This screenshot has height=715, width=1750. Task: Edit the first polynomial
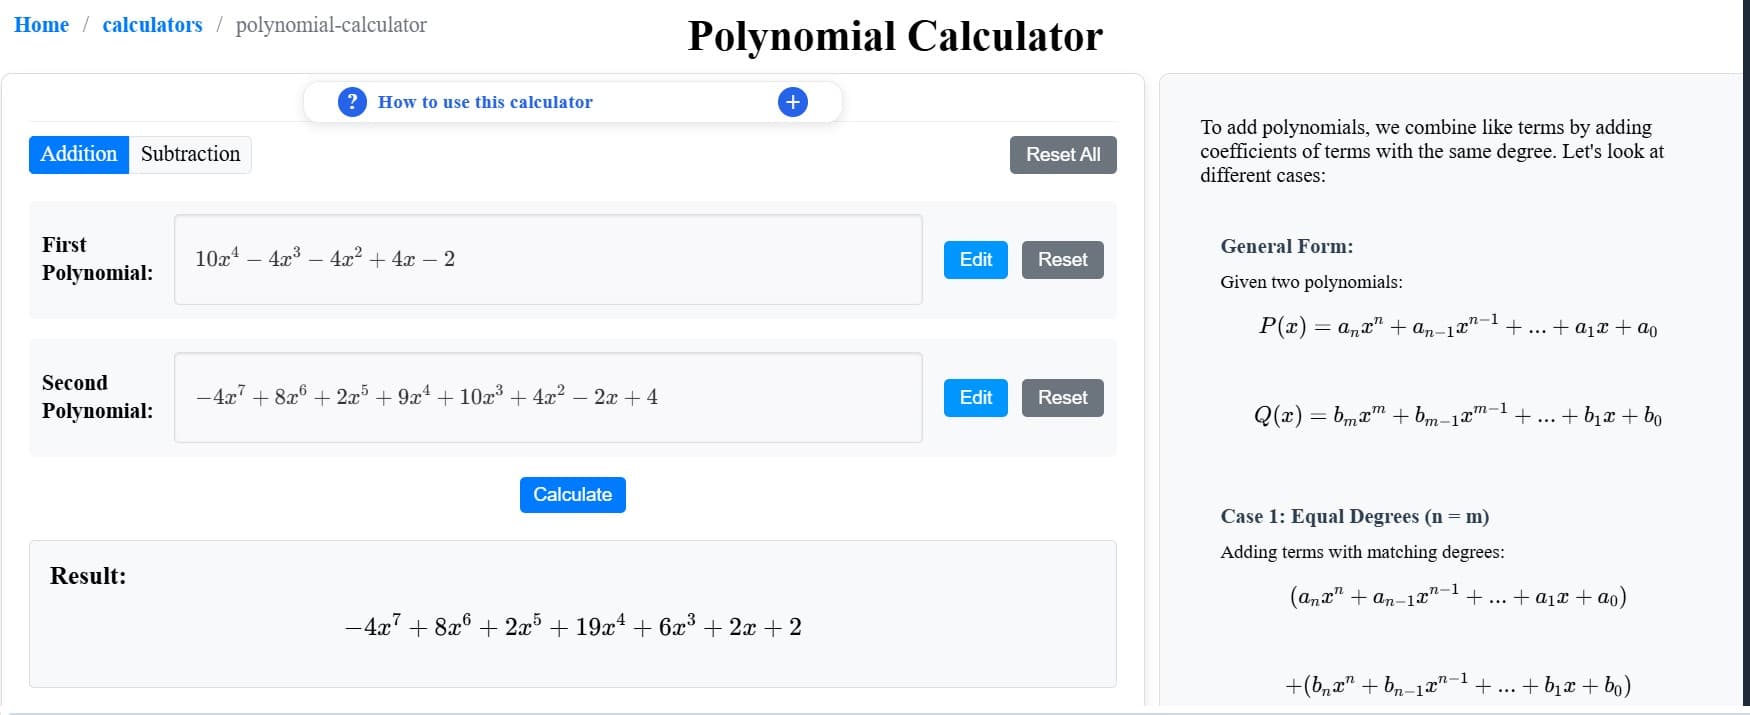974,259
